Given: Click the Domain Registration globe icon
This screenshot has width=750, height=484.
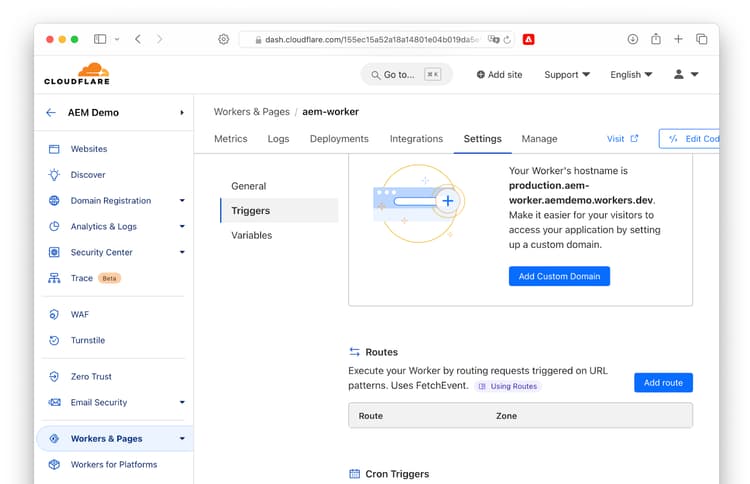Looking at the screenshot, I should click(54, 201).
